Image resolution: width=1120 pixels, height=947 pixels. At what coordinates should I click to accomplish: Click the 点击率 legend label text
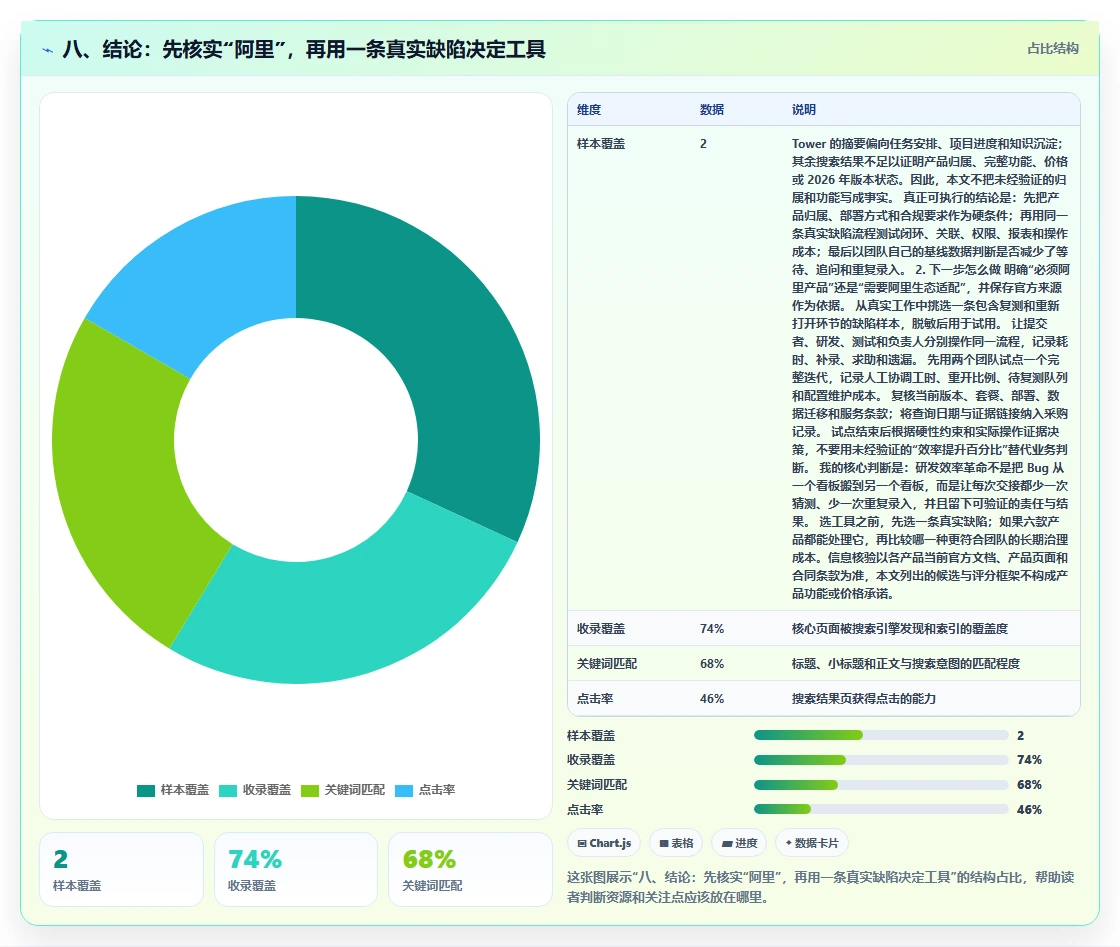pos(436,790)
